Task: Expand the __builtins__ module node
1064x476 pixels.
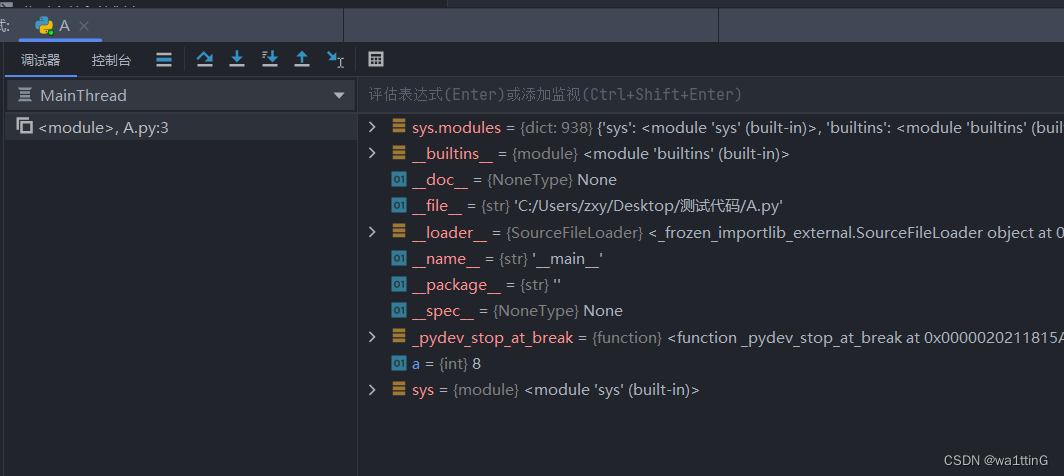Action: pyautogui.click(x=372, y=153)
